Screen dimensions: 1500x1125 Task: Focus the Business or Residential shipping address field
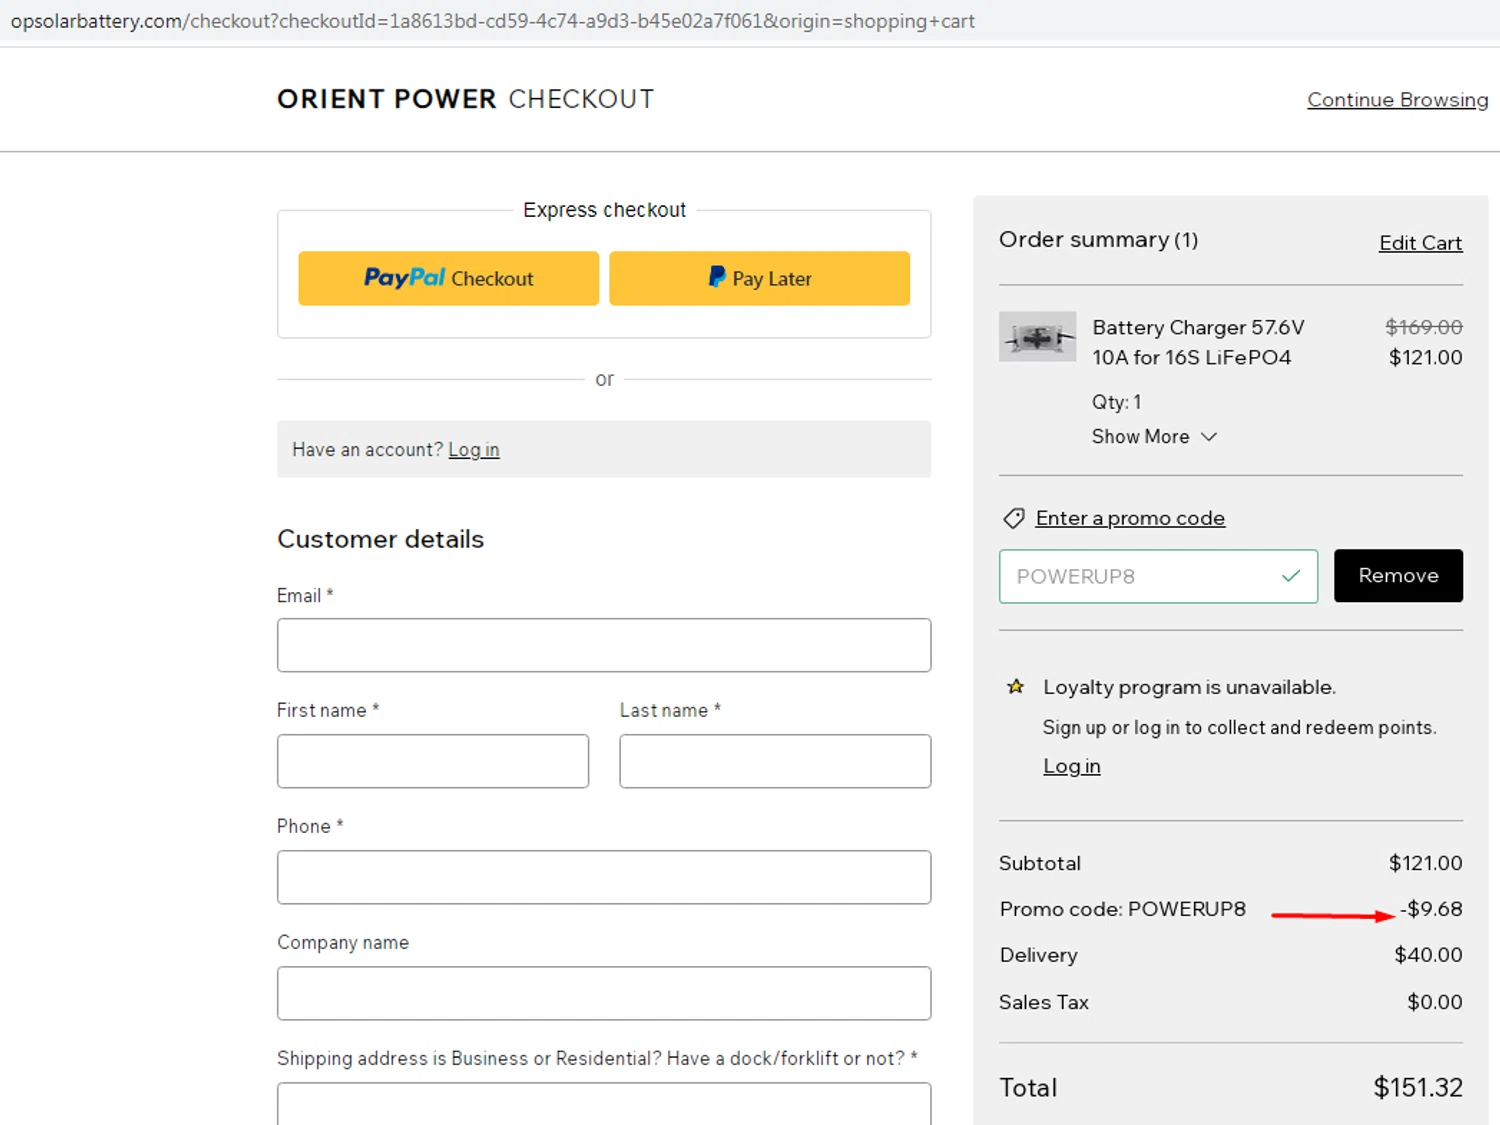(x=604, y=1104)
